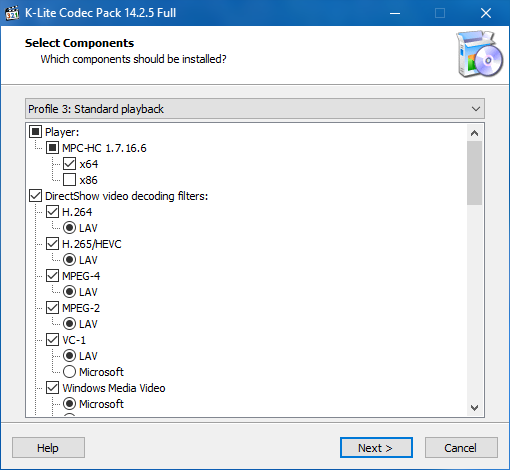The width and height of the screenshot is (510, 470).
Task: Toggle the MPC-HC 1.7.16.6 checkbox
Action: [x=53, y=148]
